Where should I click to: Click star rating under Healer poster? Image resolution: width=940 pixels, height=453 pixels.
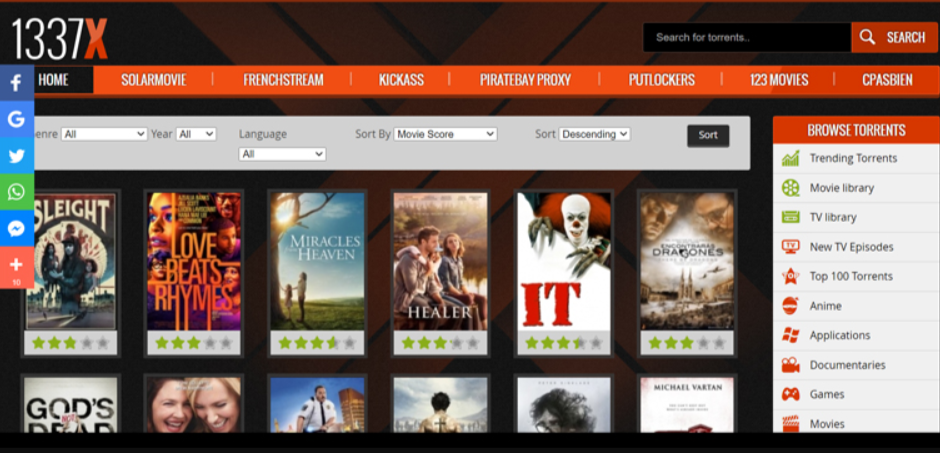pyautogui.click(x=441, y=343)
